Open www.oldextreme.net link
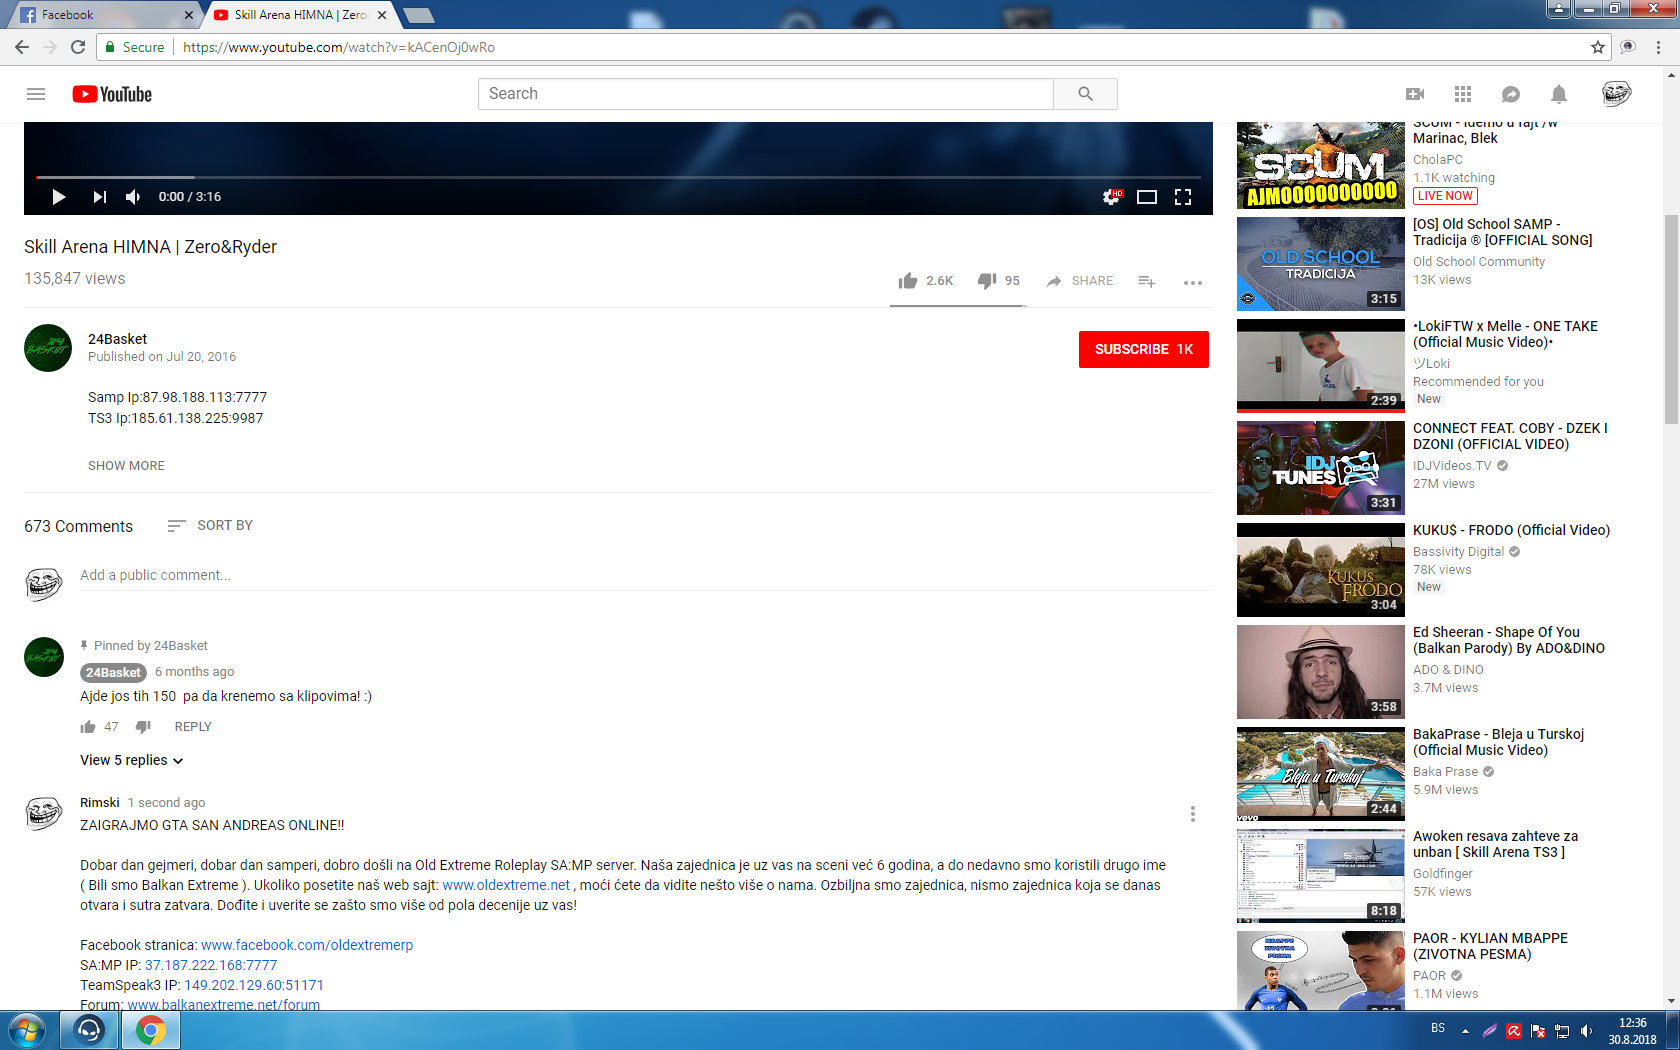Screen dimensions: 1680x1050 point(506,885)
